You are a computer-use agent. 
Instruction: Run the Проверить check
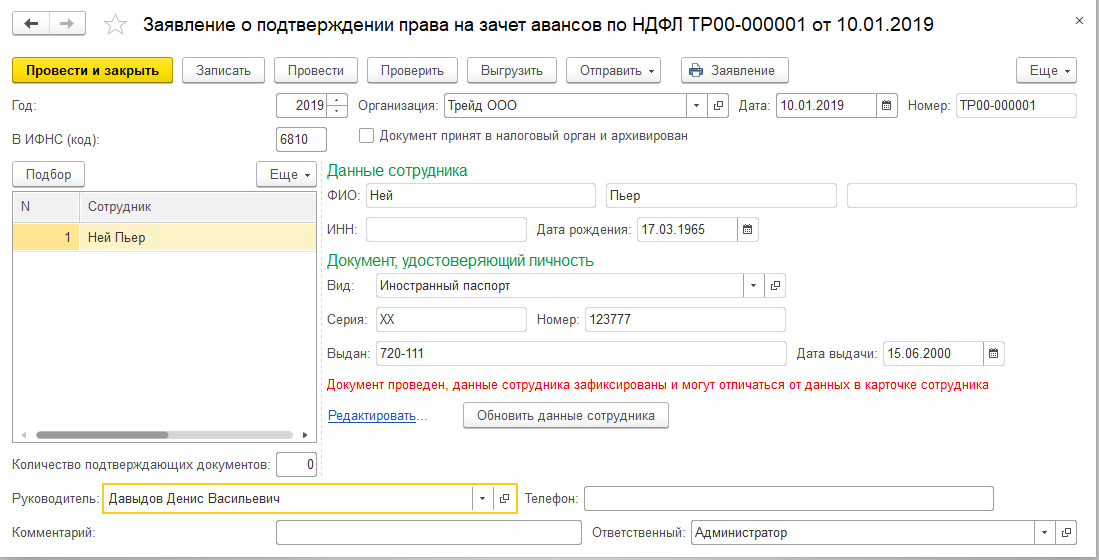coord(412,71)
